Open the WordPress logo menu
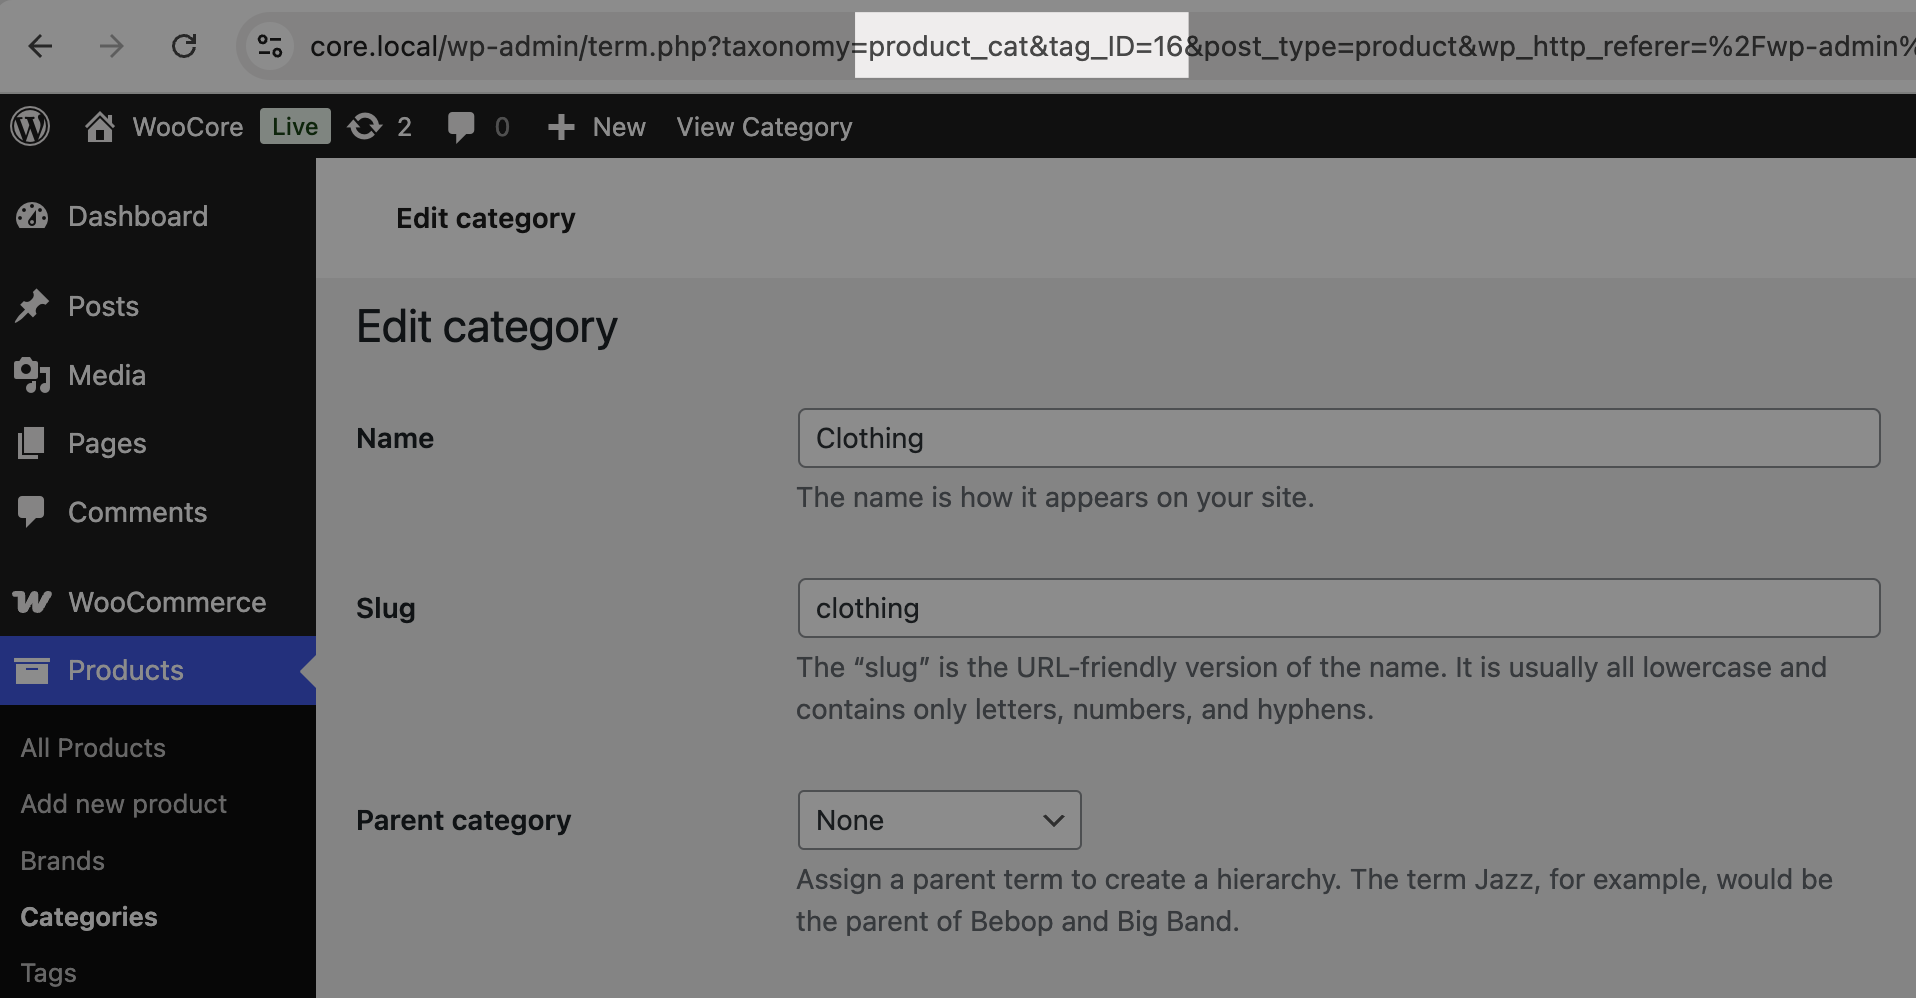The image size is (1916, 998). coord(30,126)
